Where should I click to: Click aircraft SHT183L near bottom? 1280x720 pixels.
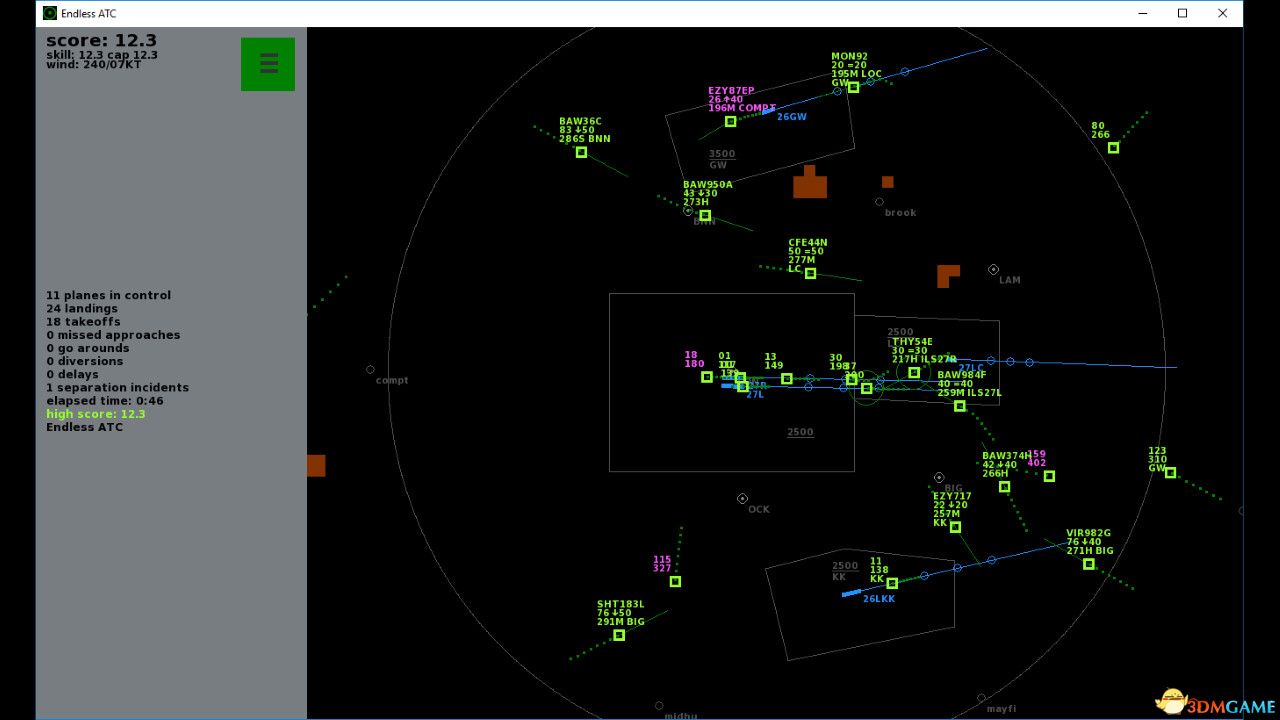(x=619, y=635)
